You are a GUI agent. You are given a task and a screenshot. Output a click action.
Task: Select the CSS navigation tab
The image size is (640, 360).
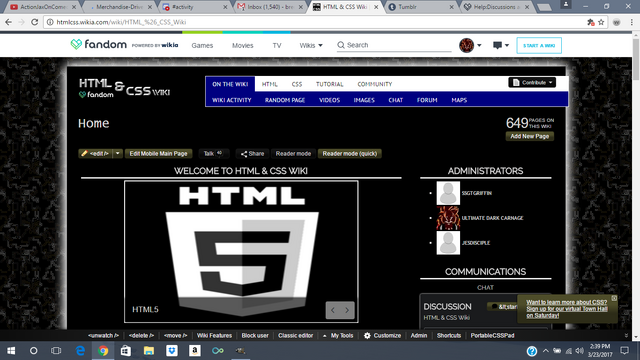point(297,84)
